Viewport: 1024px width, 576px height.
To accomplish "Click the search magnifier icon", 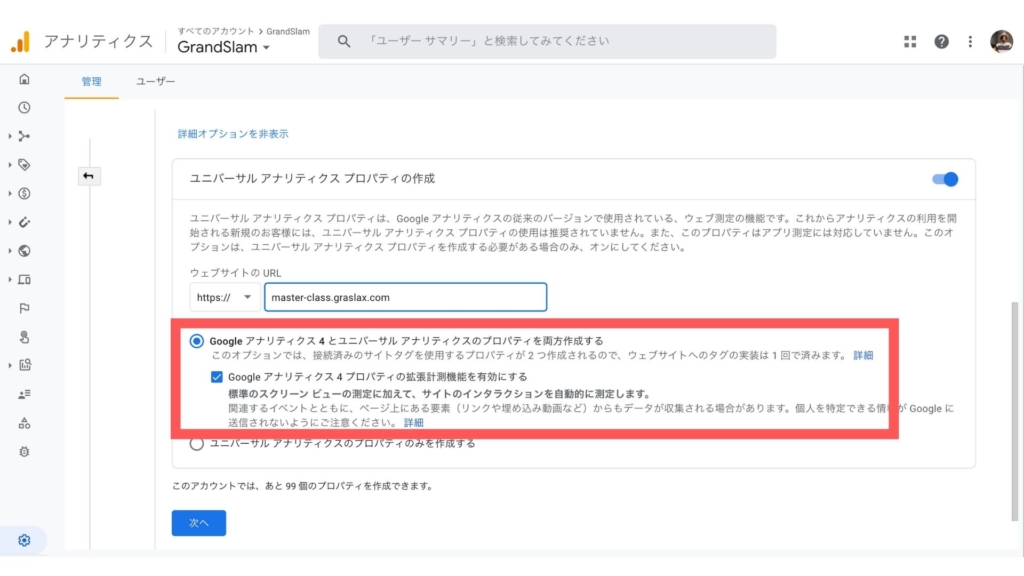I will (344, 41).
